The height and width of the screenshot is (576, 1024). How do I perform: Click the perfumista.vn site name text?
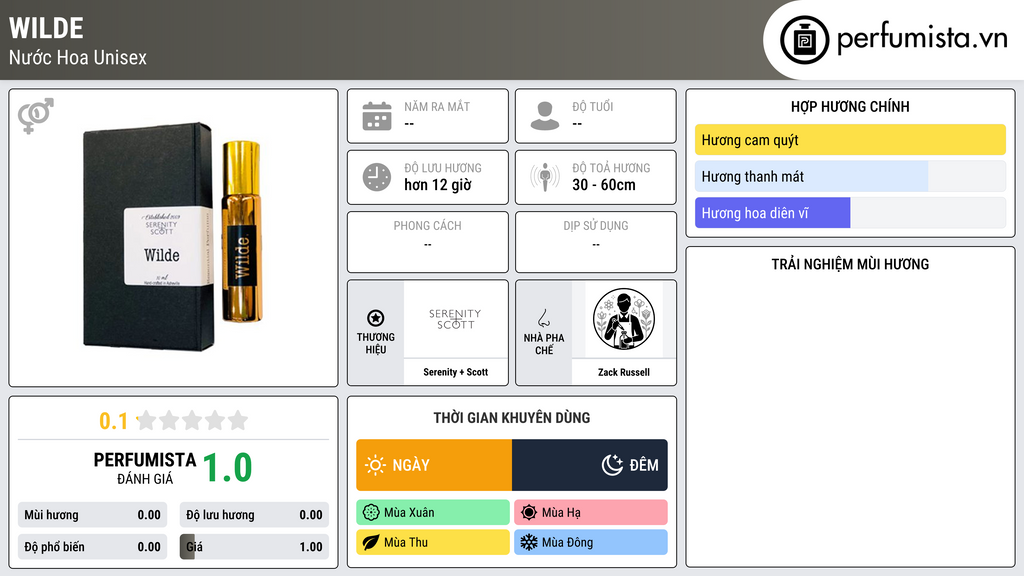(922, 39)
